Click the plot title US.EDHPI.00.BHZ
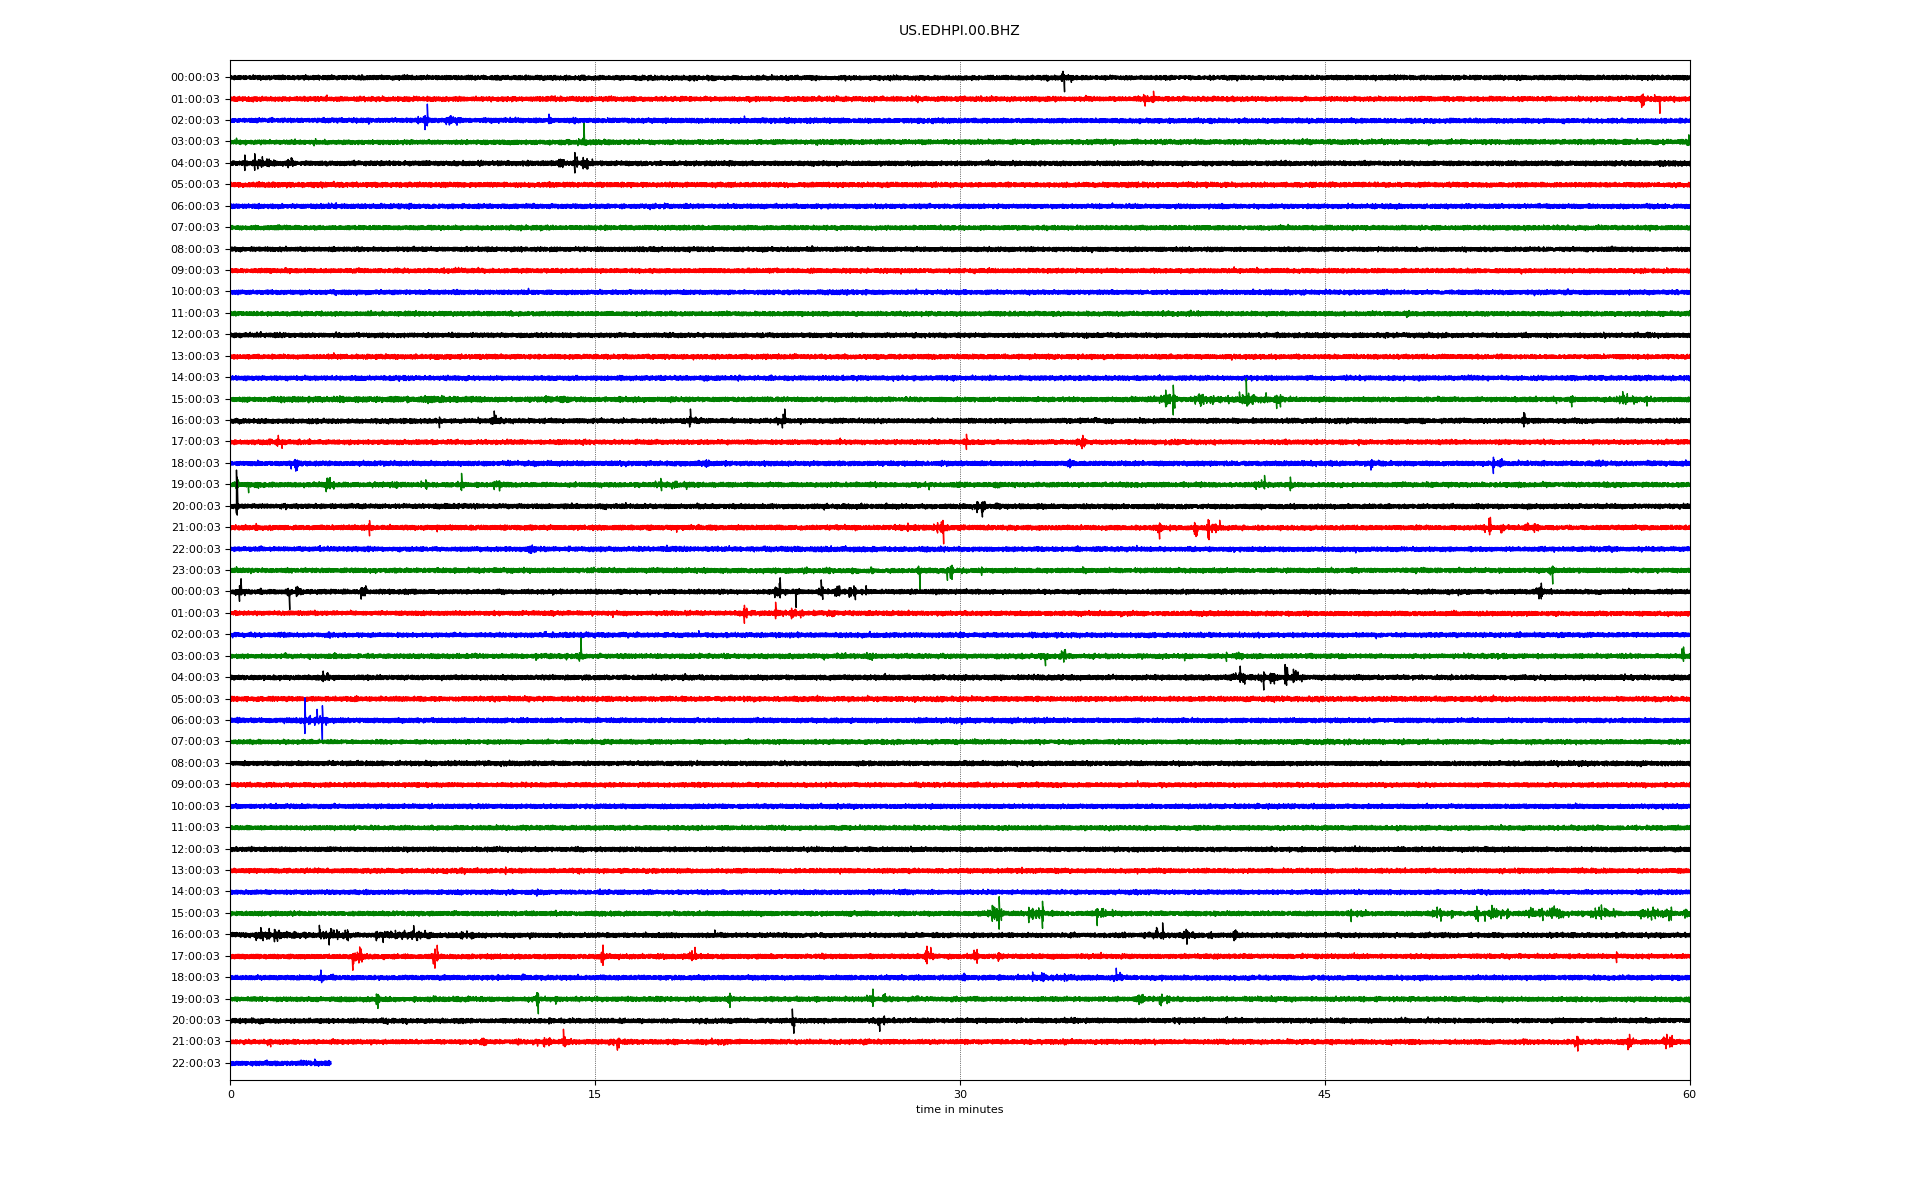1920x1200 pixels. point(959,31)
